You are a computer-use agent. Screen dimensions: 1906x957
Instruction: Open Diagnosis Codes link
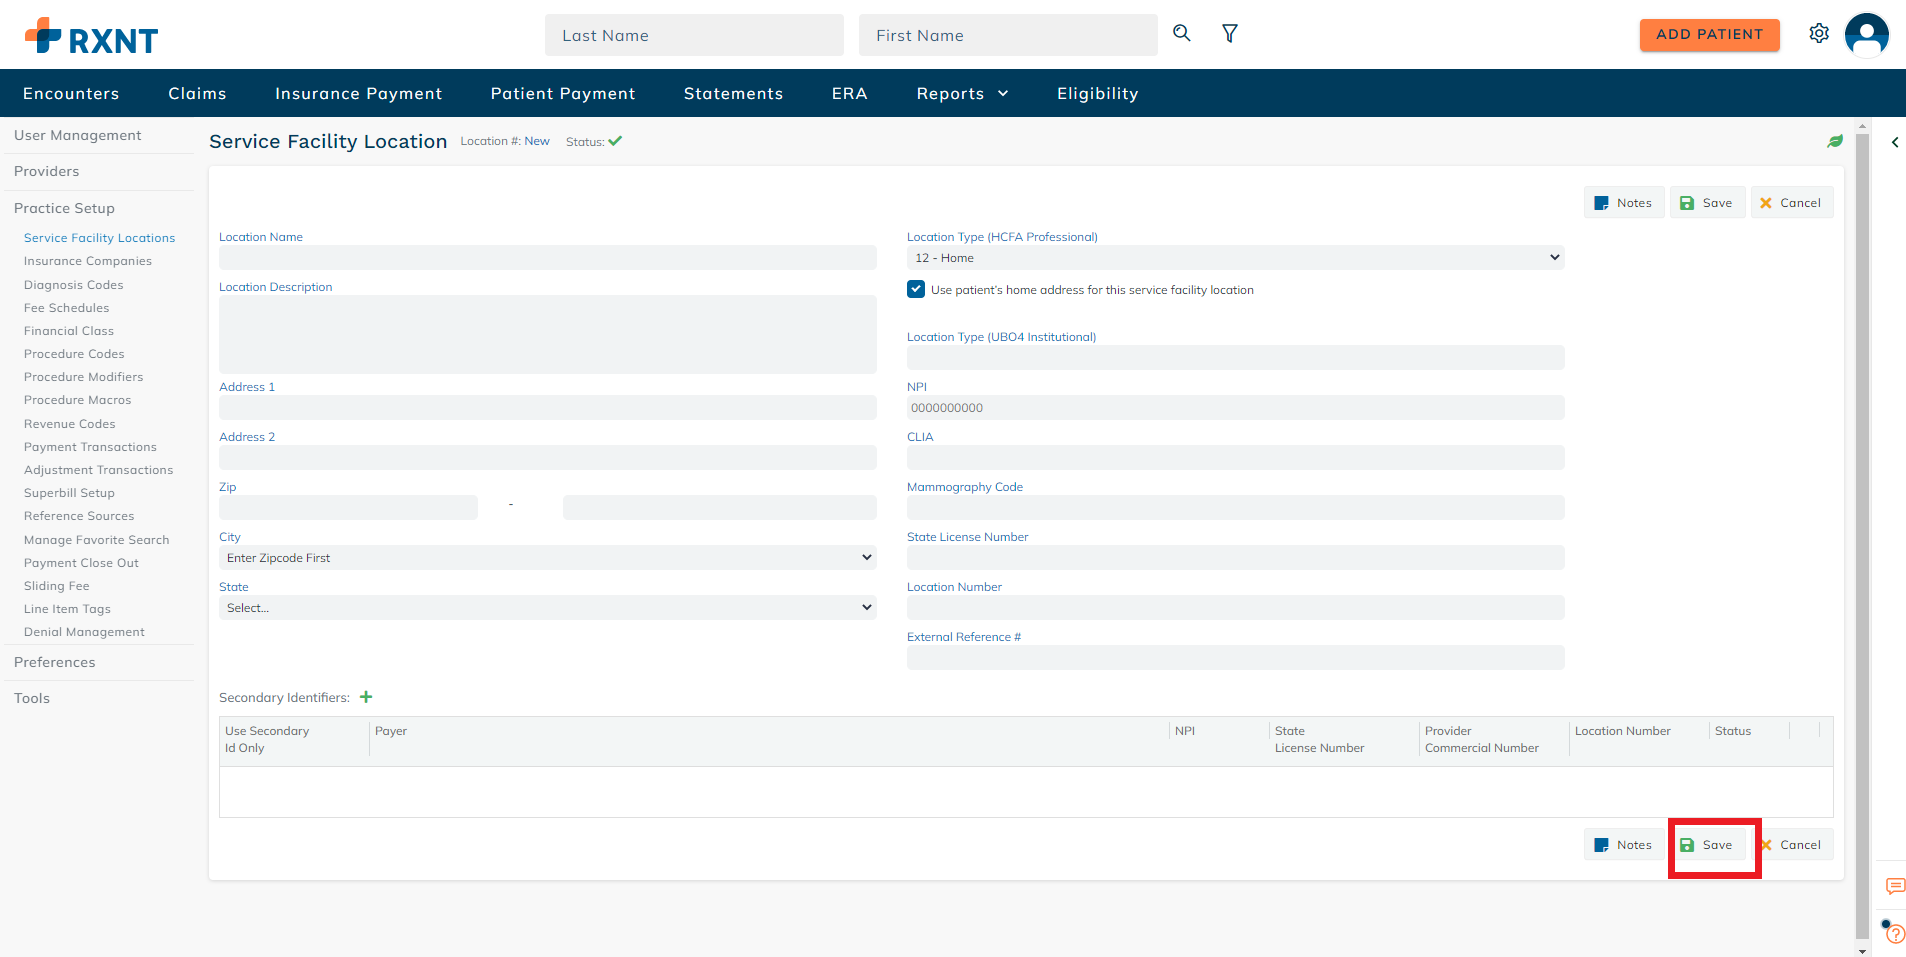74,285
